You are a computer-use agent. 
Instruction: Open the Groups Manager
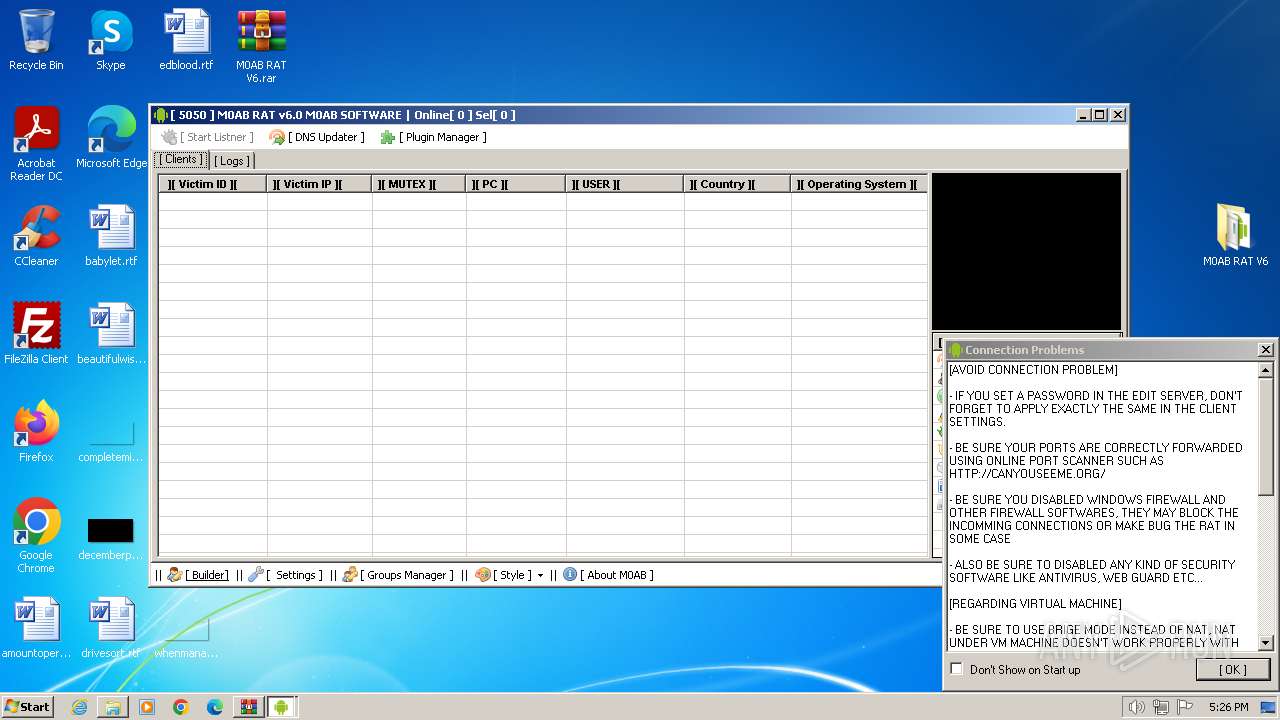(398, 575)
